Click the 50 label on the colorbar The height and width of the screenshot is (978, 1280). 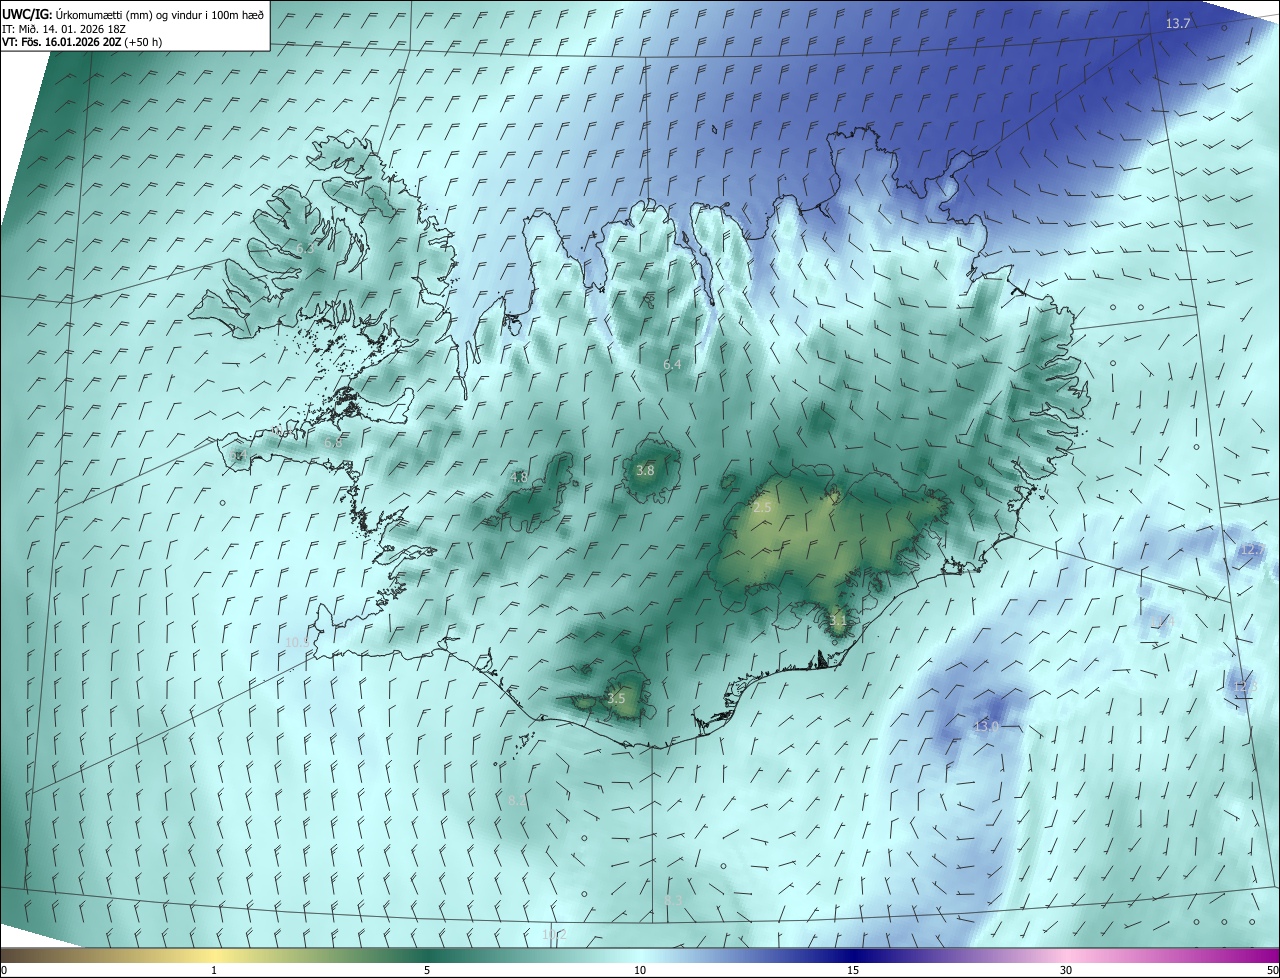1272,971
